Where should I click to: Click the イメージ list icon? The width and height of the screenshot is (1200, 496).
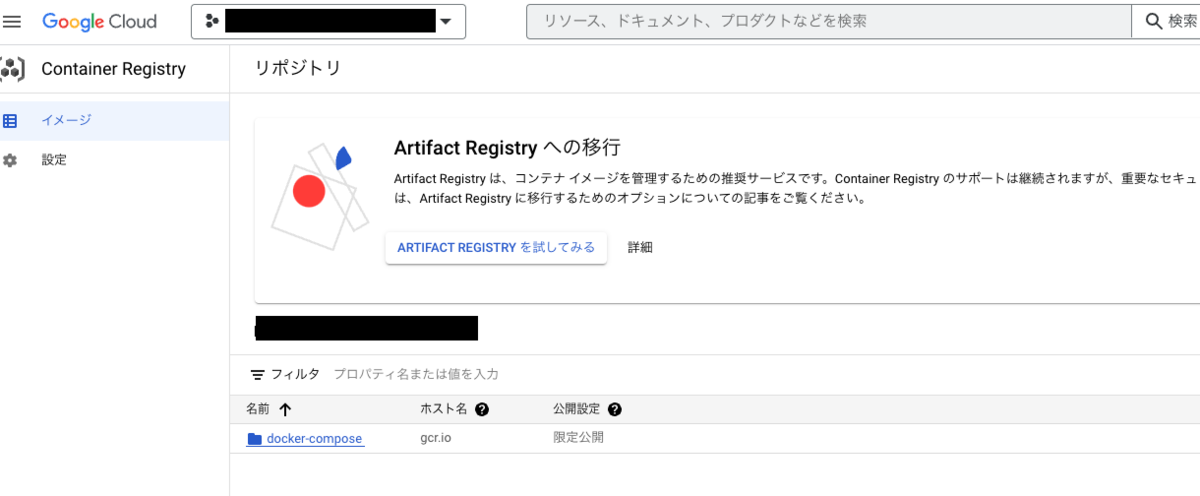pos(10,121)
